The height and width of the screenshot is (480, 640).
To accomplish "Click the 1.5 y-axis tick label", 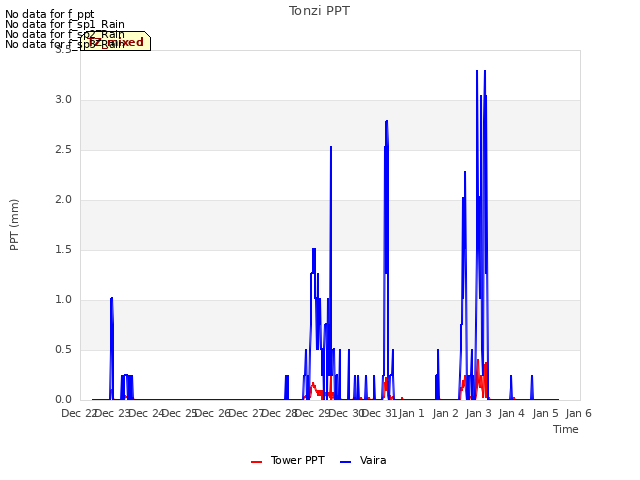I will (x=64, y=250).
